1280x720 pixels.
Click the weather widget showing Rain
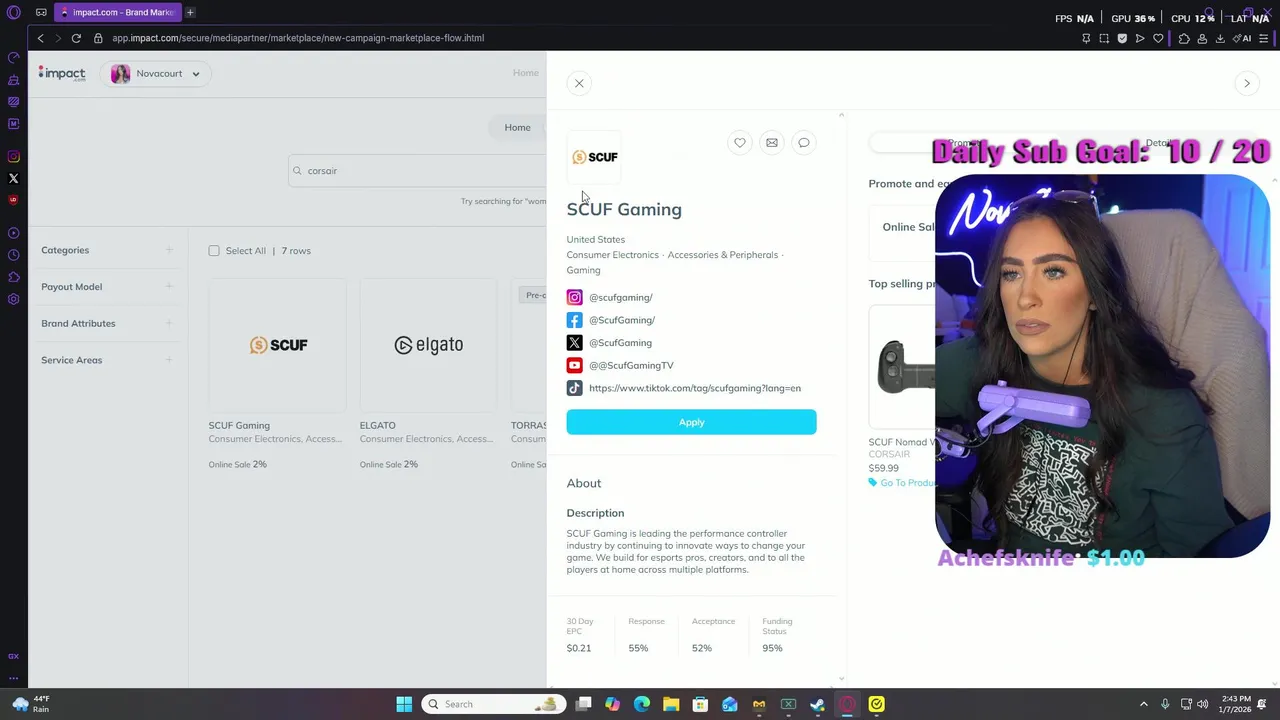click(30, 704)
